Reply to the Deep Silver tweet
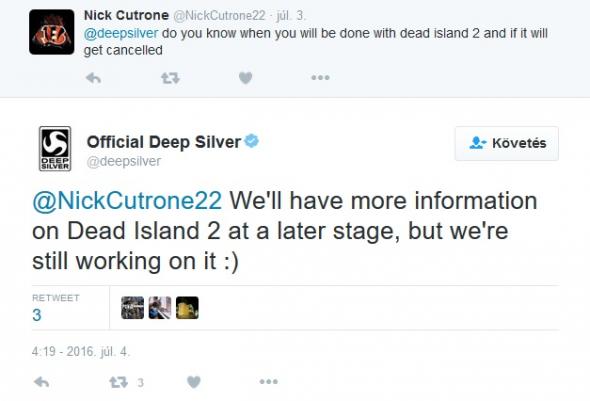Image resolution: width=590 pixels, height=401 pixels. pos(41,383)
